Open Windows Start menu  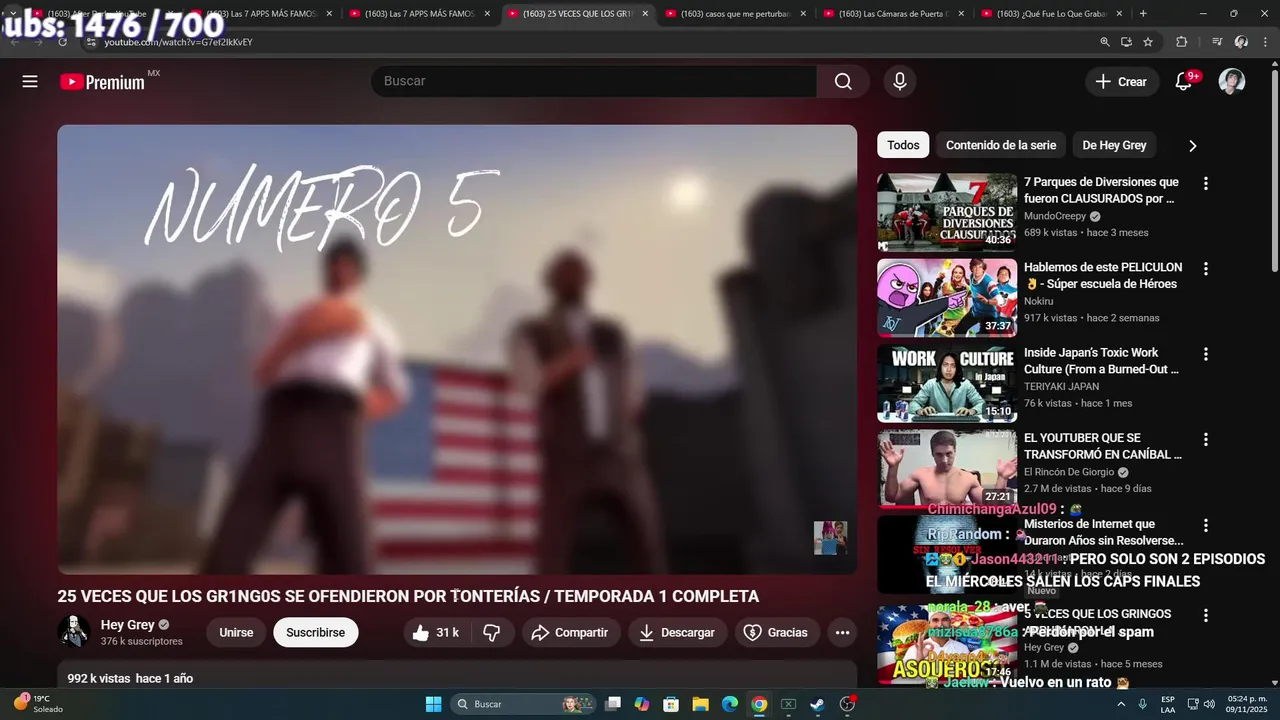[433, 704]
